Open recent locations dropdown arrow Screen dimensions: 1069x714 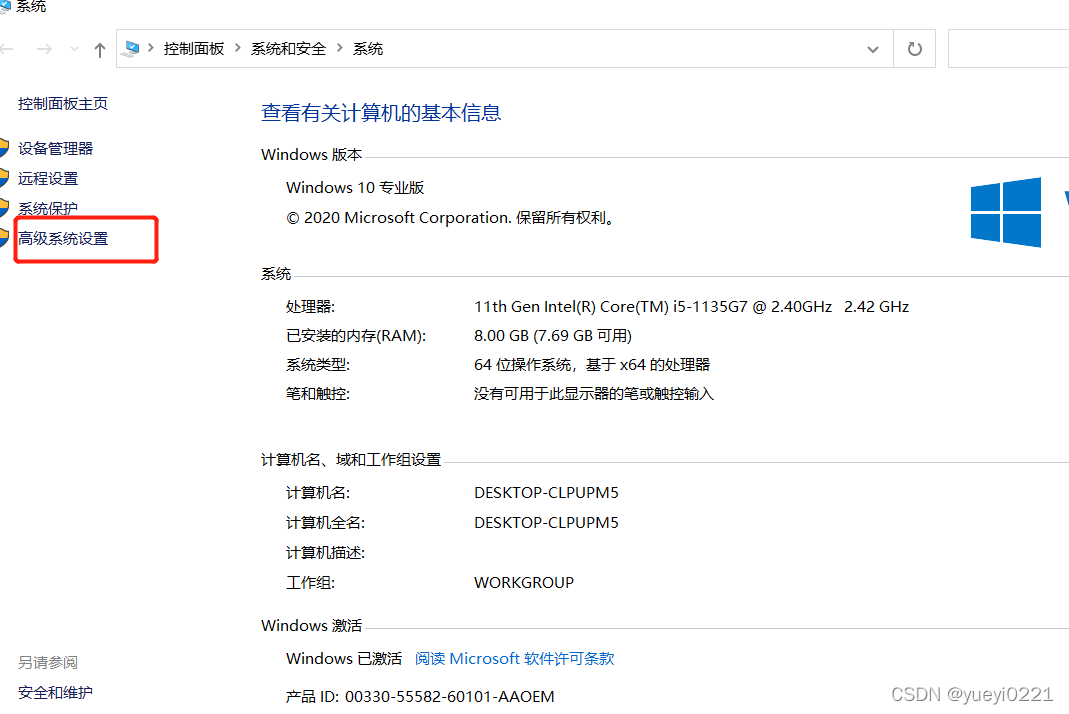coord(74,49)
